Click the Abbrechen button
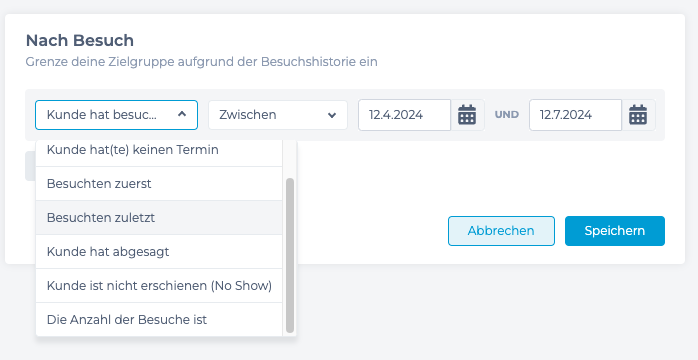Screen dimensions: 698x360 click(x=501, y=231)
